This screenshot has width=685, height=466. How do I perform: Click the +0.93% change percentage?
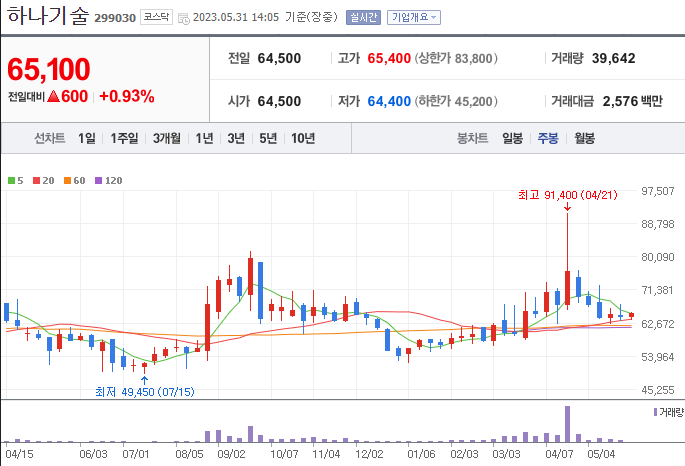(x=127, y=96)
